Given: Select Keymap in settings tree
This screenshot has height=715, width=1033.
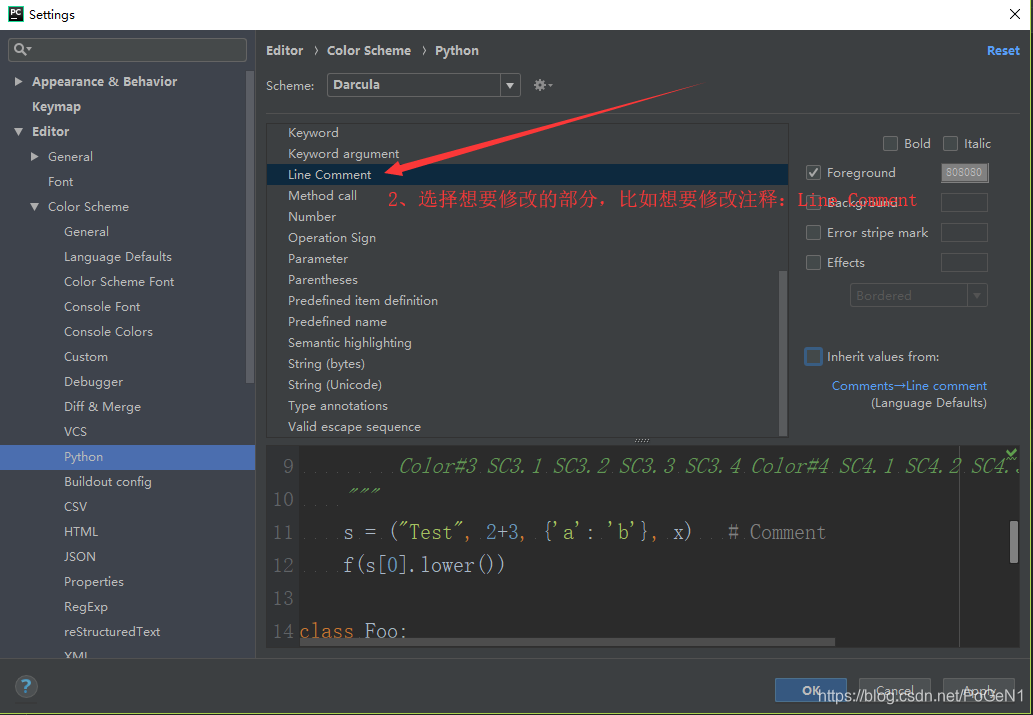Looking at the screenshot, I should coord(57,107).
